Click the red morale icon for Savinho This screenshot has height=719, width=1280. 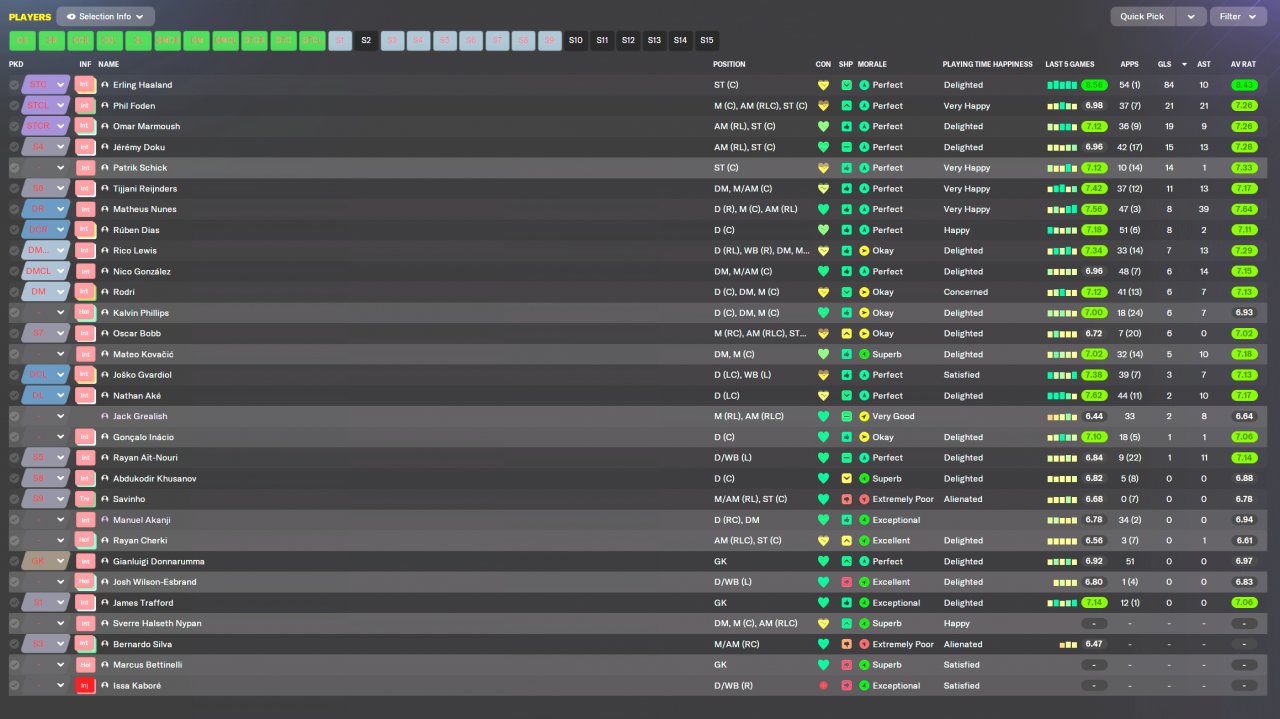(864, 499)
